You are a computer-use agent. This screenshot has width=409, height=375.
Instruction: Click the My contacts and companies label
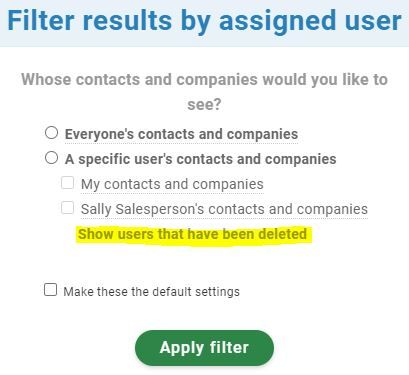pyautogui.click(x=172, y=184)
